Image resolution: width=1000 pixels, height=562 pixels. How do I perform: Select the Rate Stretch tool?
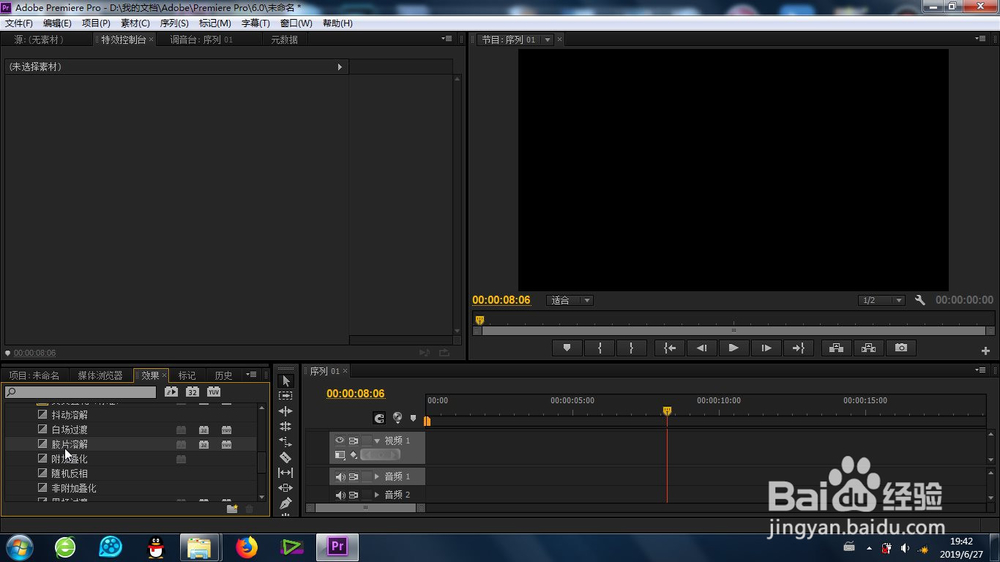[286, 441]
